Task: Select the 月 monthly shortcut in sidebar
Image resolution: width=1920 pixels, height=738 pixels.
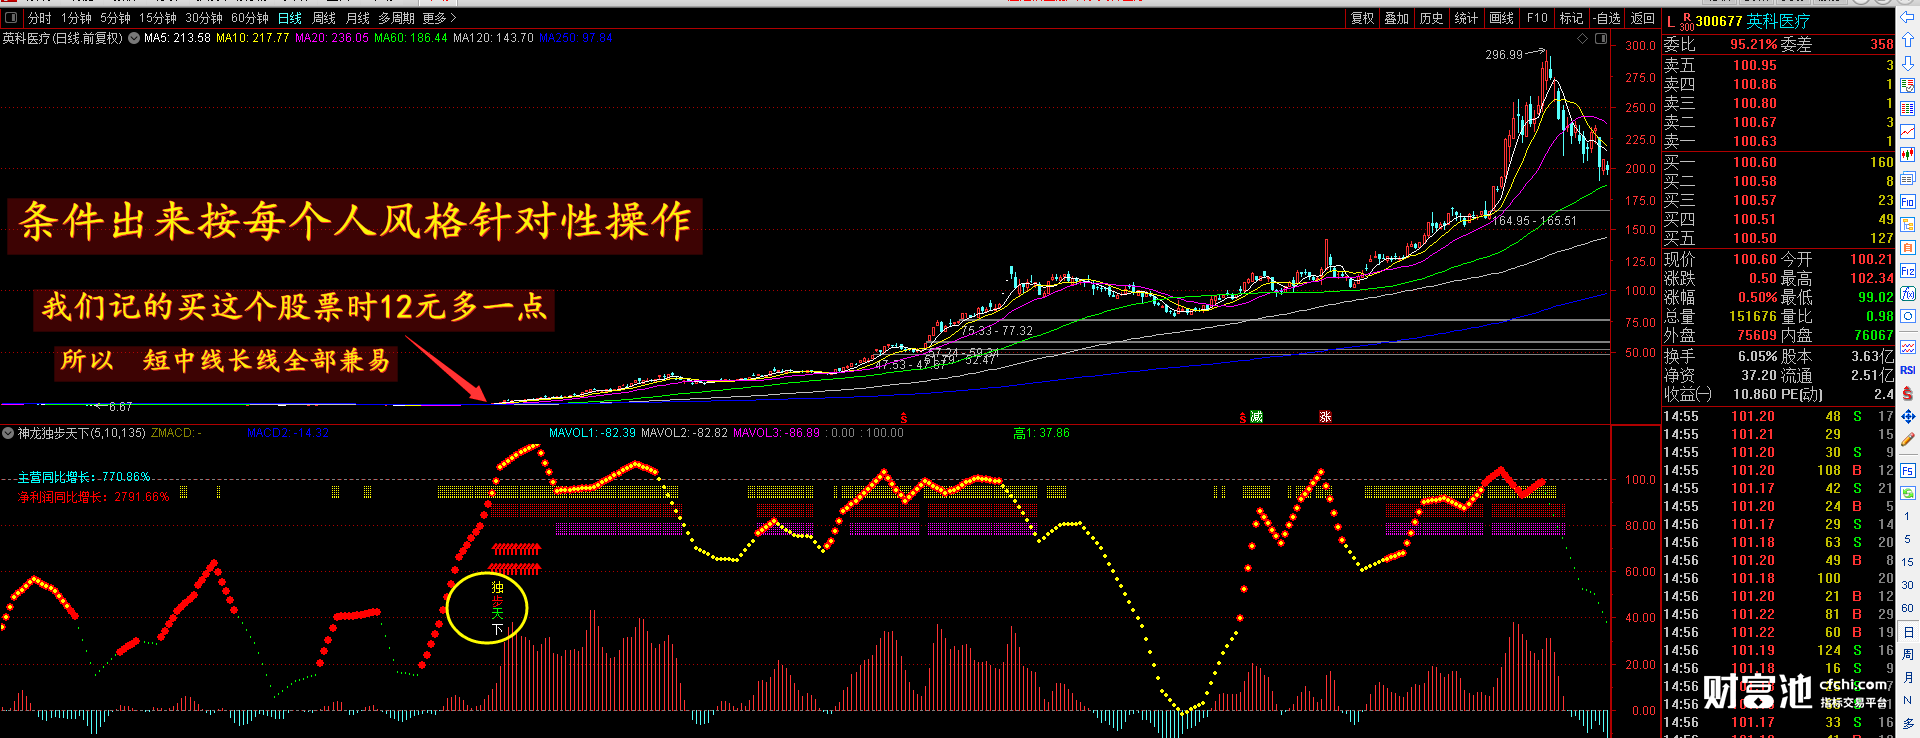Action: (1908, 677)
